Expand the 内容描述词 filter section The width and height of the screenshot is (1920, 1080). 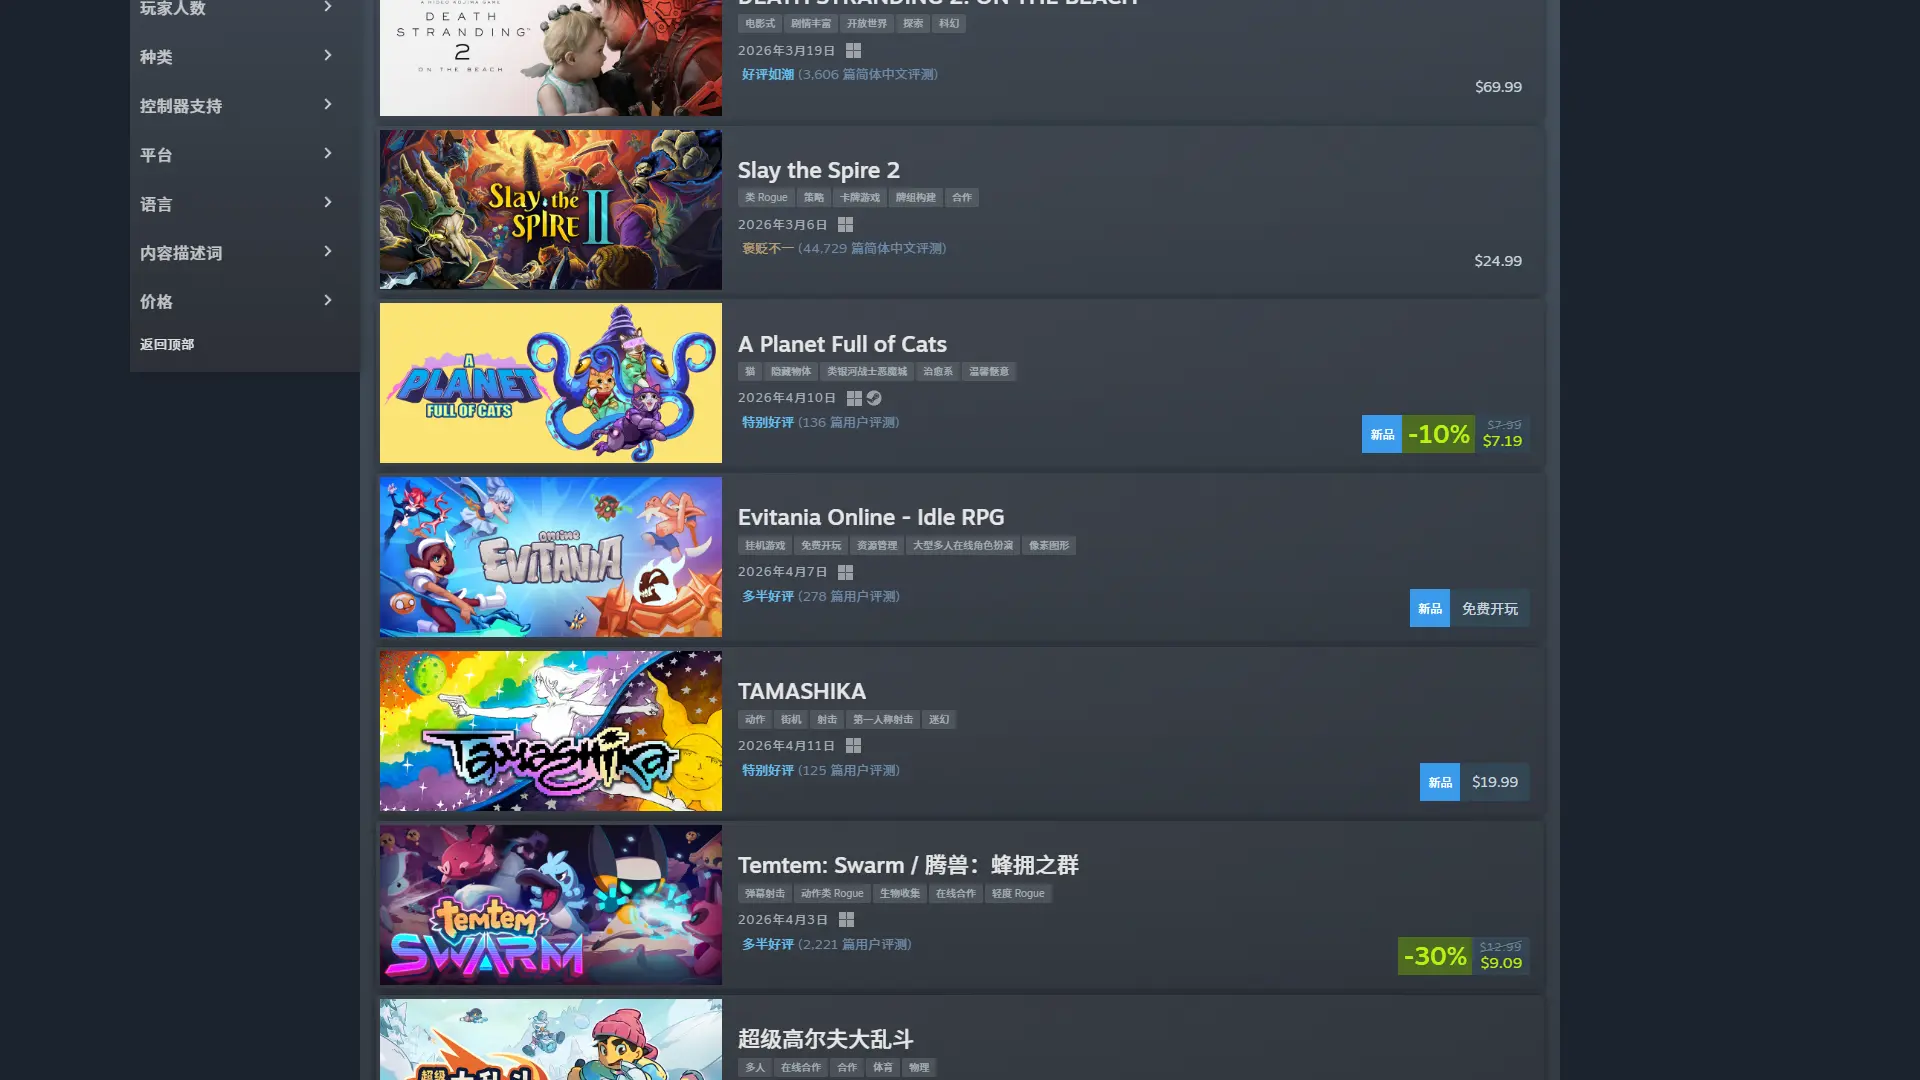click(237, 253)
